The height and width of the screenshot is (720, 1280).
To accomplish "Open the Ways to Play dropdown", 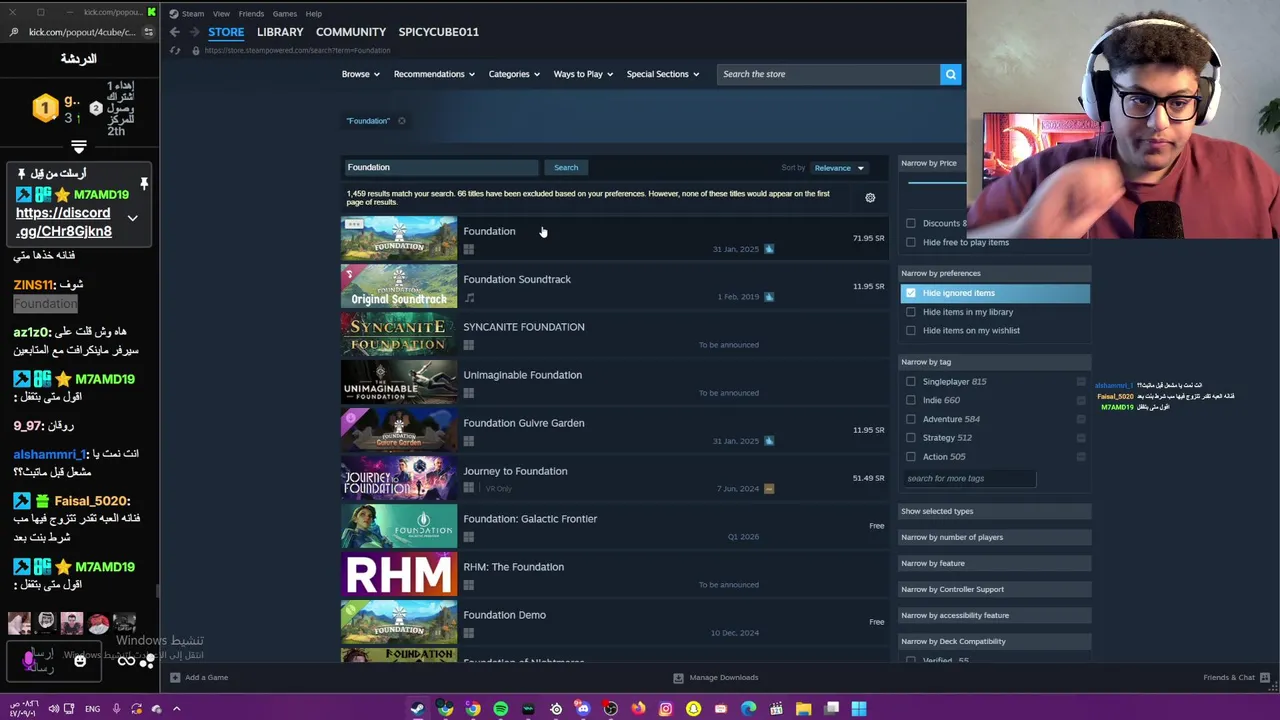I will pos(583,74).
